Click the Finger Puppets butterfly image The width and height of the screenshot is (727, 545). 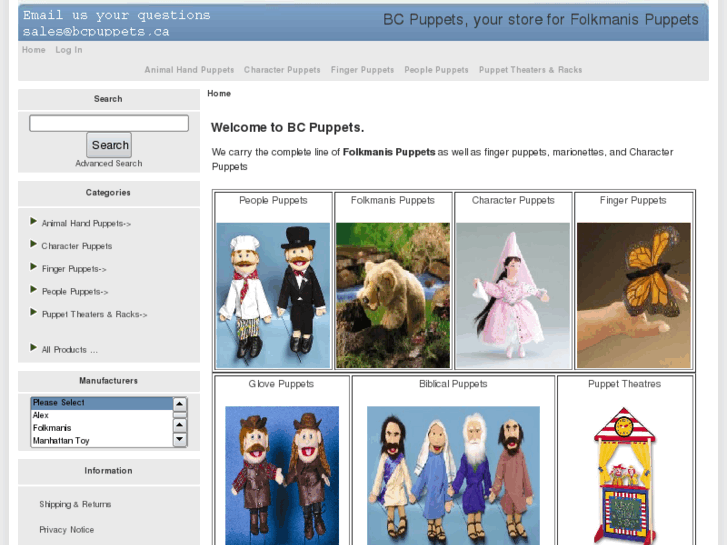[633, 295]
